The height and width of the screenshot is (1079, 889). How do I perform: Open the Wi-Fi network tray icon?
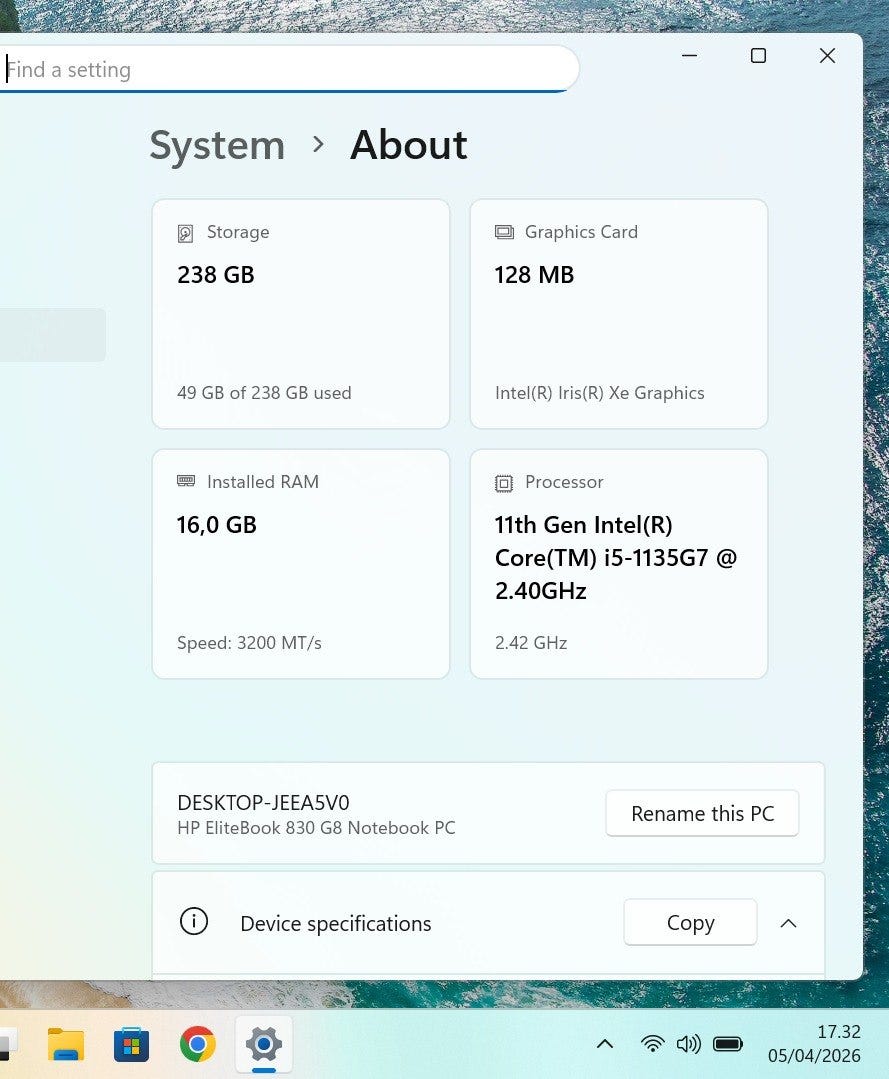click(652, 1044)
